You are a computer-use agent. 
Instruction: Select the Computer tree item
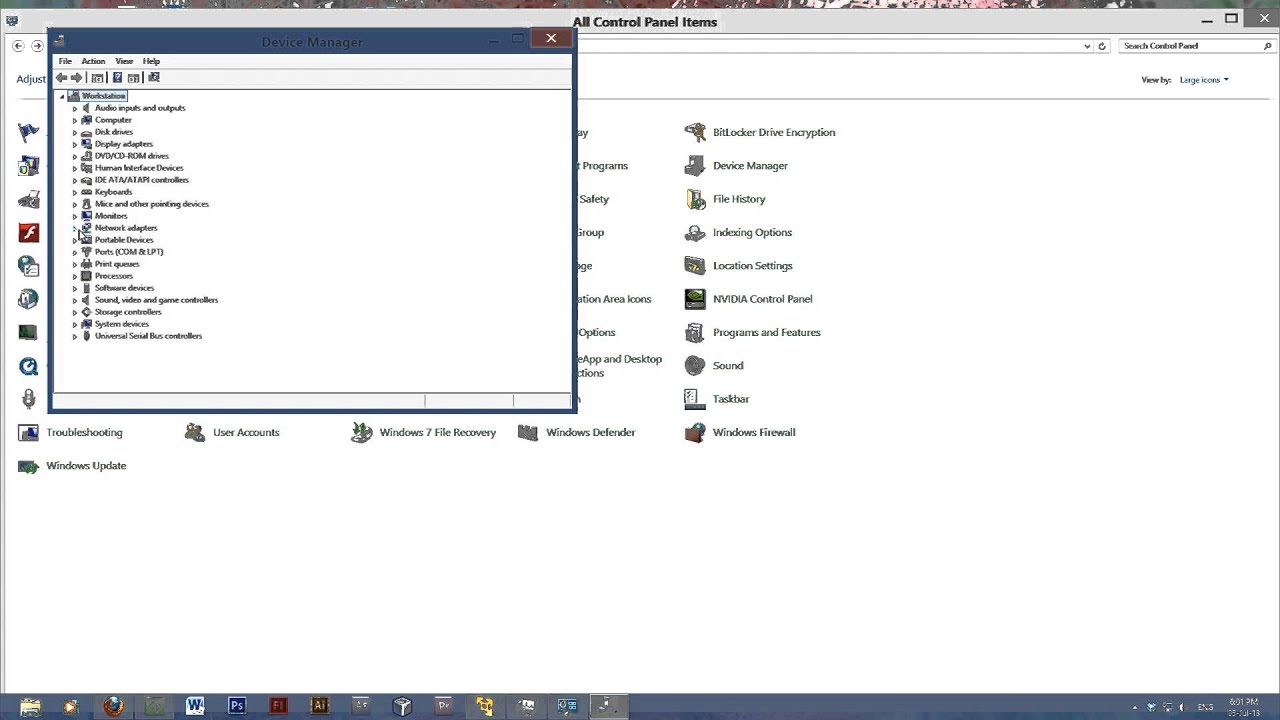point(113,120)
